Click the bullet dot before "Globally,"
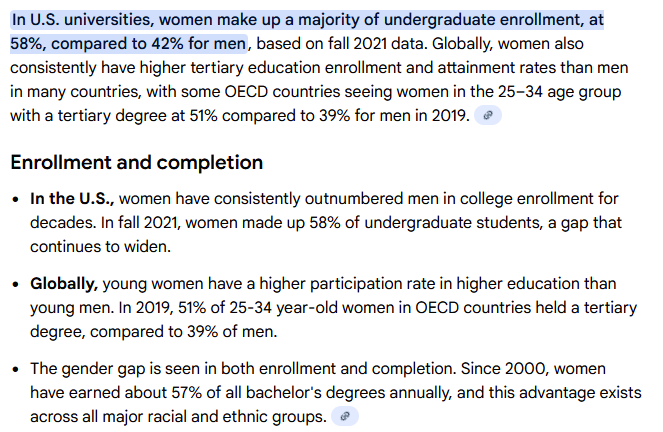 point(15,285)
